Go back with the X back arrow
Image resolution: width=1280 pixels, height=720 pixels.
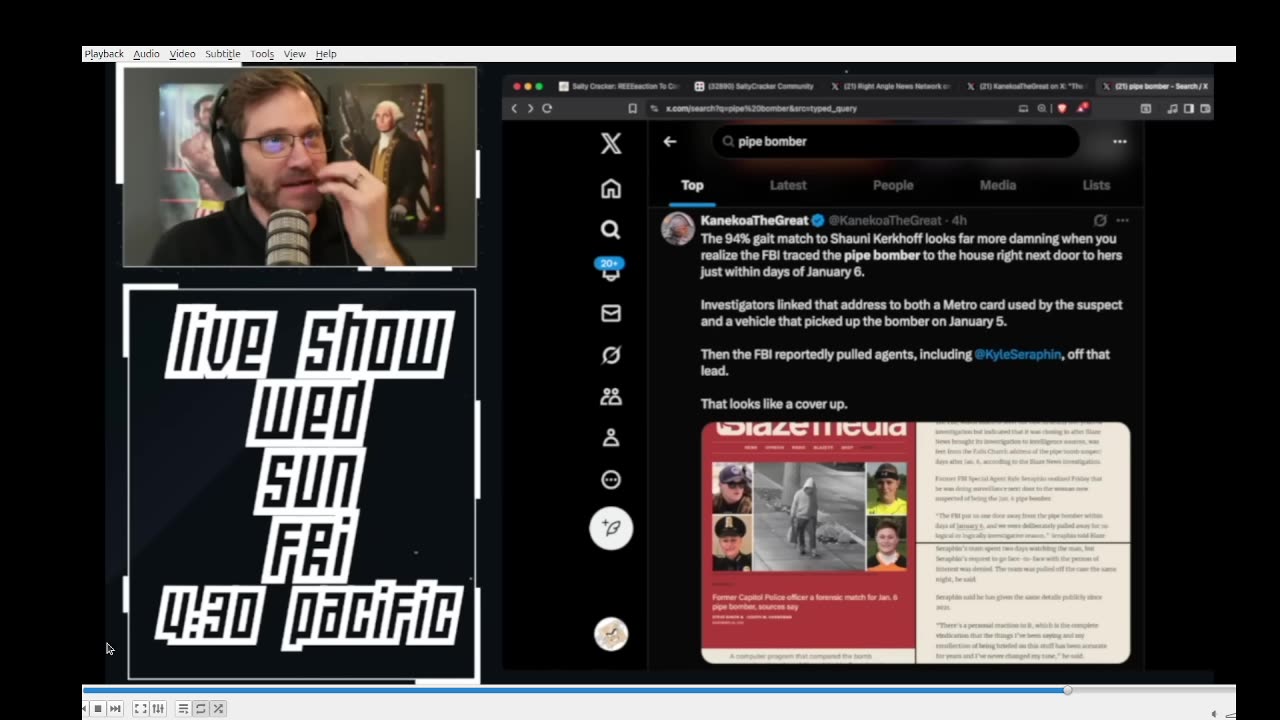[x=670, y=141]
